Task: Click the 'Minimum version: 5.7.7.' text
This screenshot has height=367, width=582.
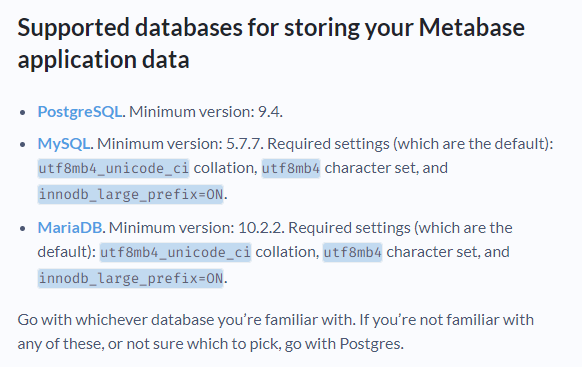Action: coord(180,144)
